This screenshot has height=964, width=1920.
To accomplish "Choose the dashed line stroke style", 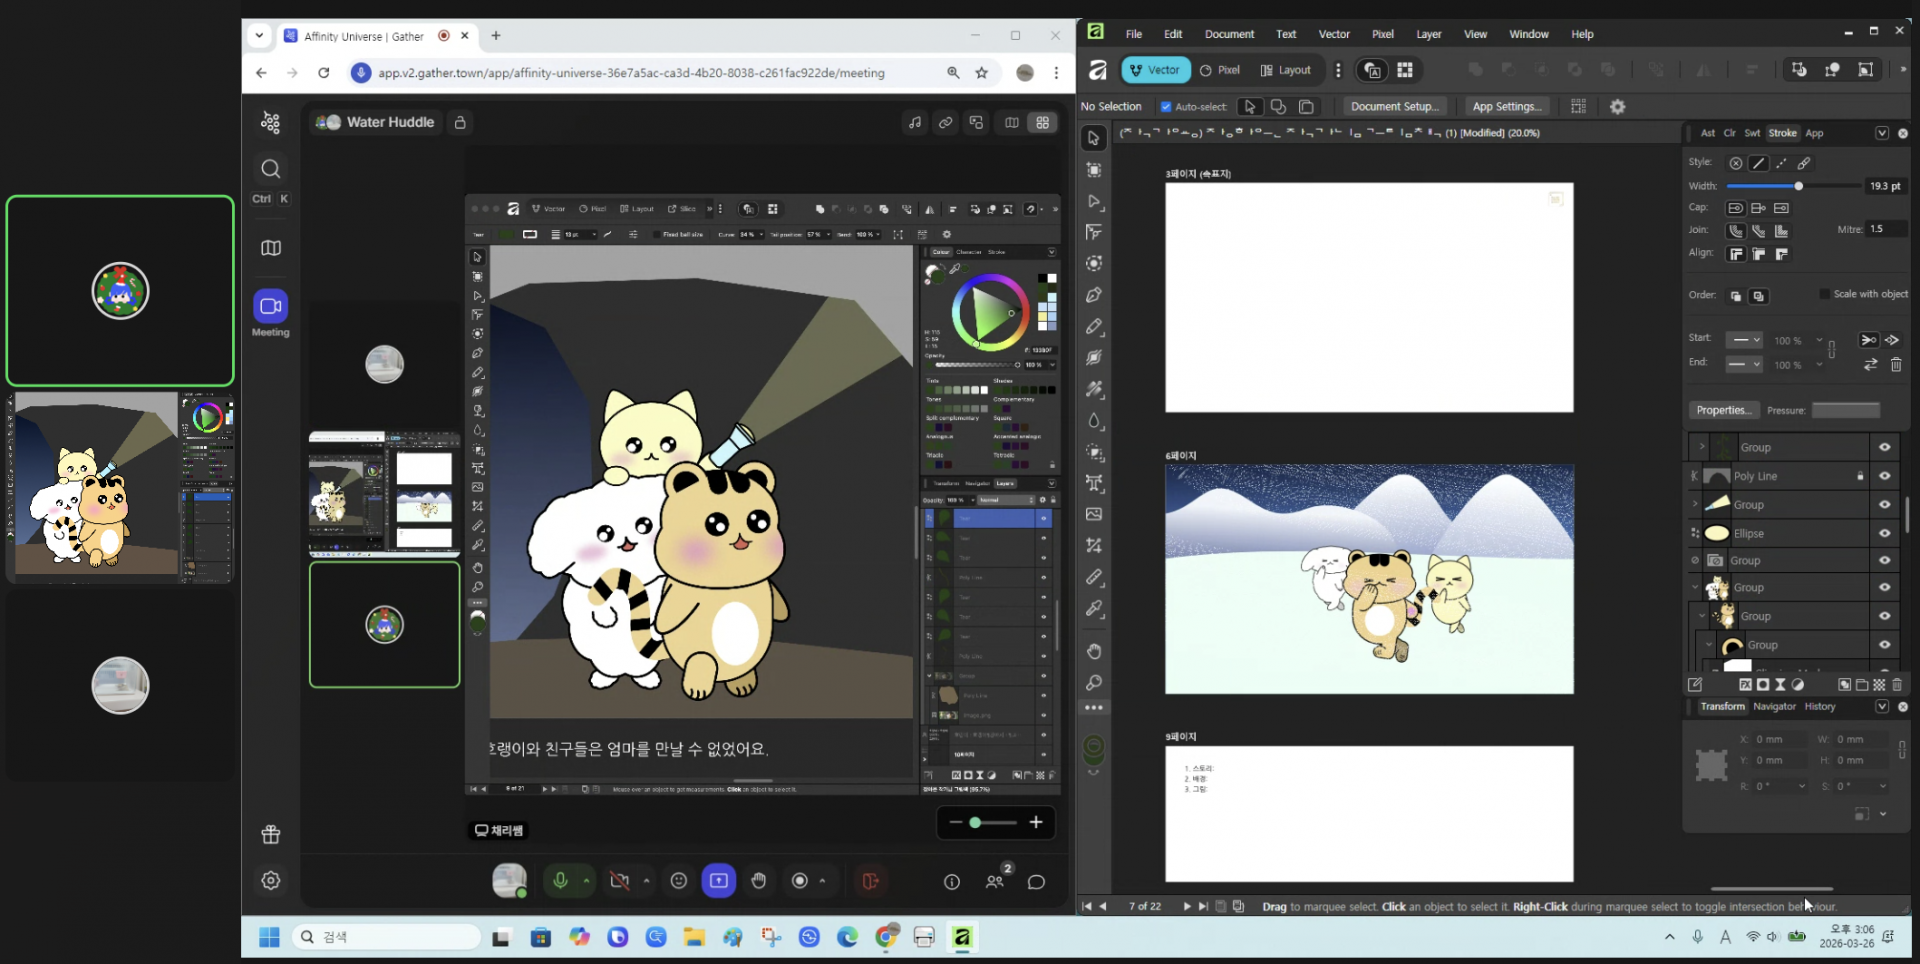I will (1781, 163).
